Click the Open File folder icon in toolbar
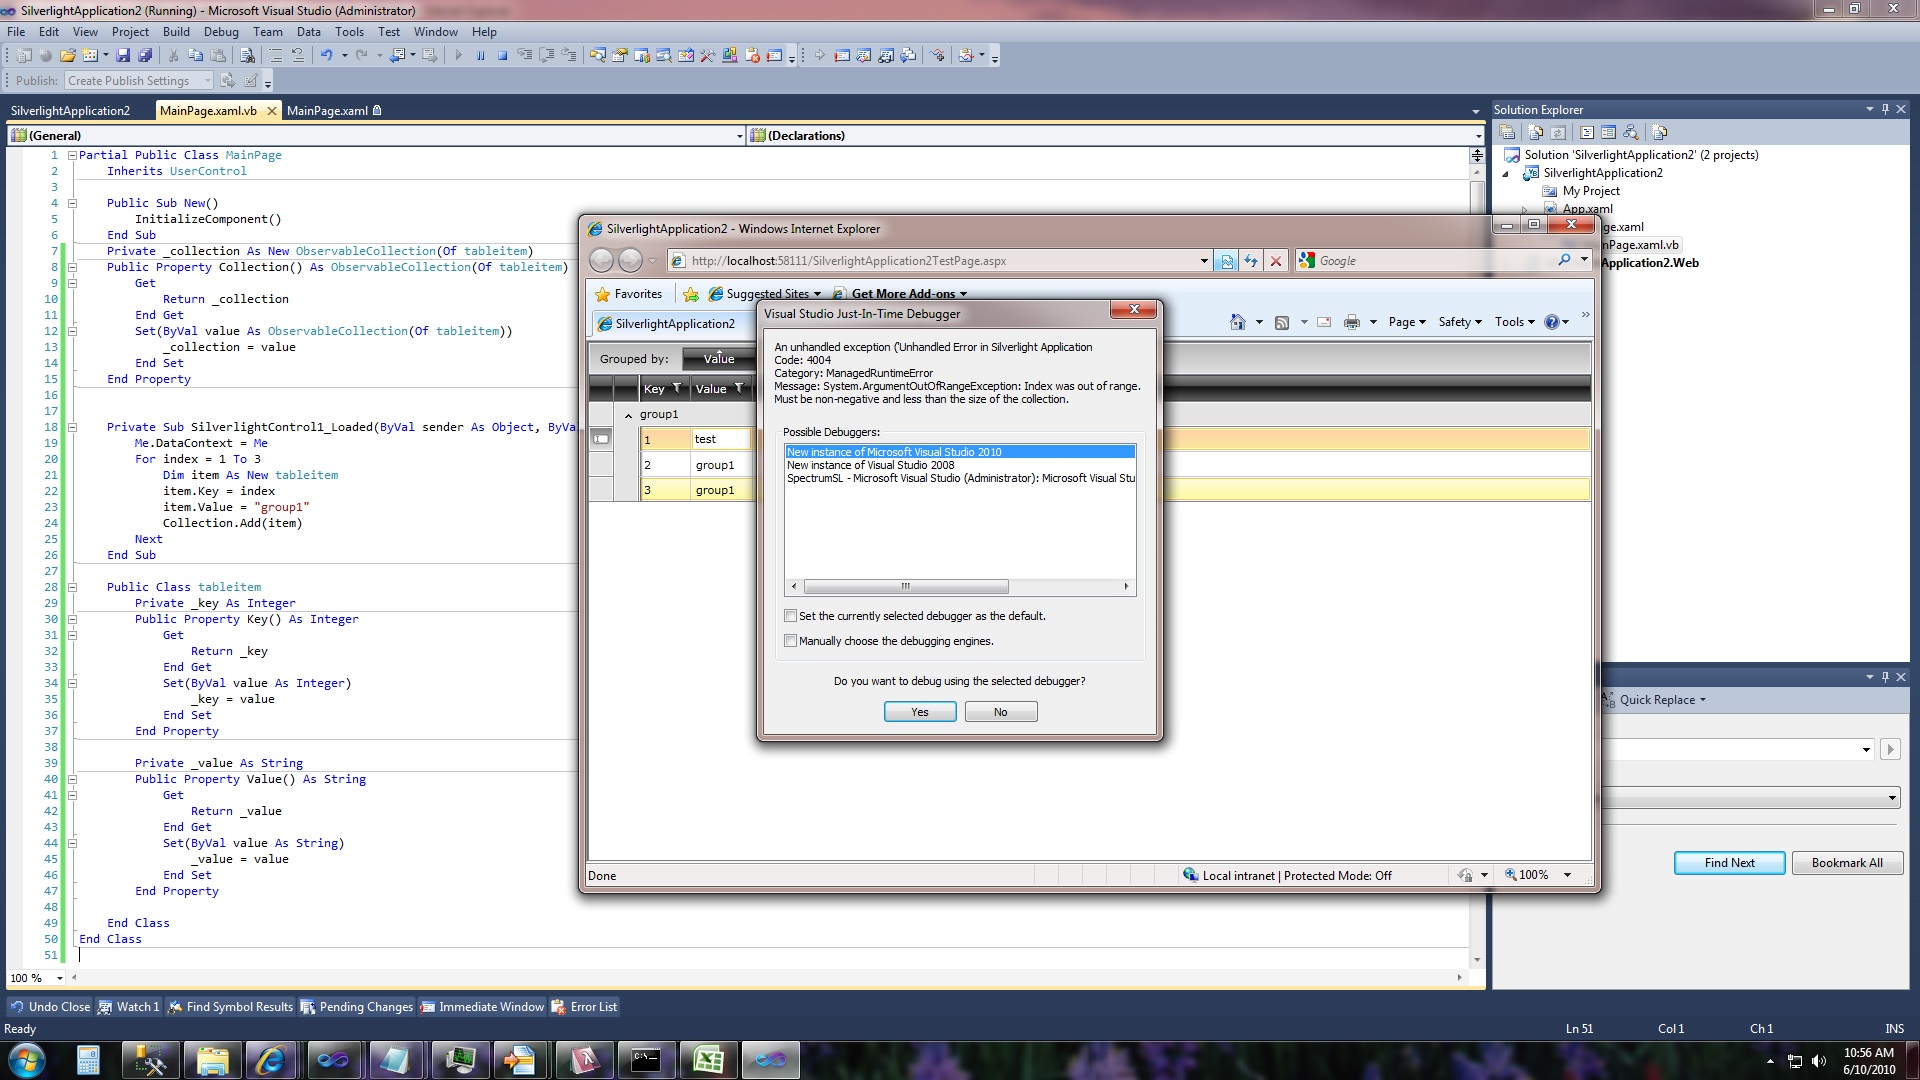Screen dimensions: 1920x1080 pos(67,55)
